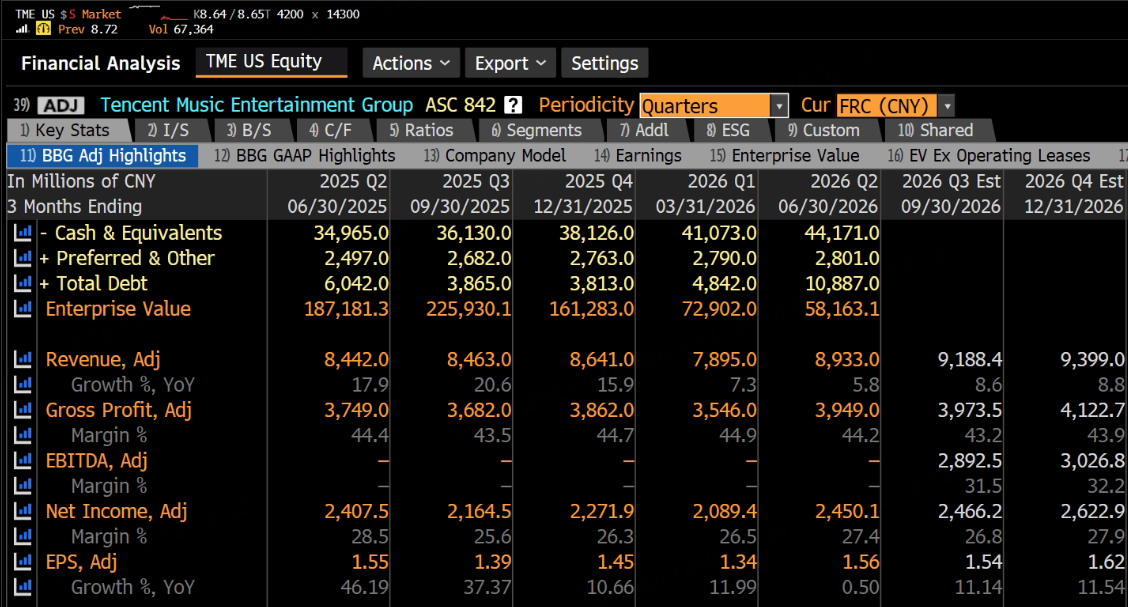Open the Shared tab
Screen dimensions: 1128x607
tap(940, 130)
